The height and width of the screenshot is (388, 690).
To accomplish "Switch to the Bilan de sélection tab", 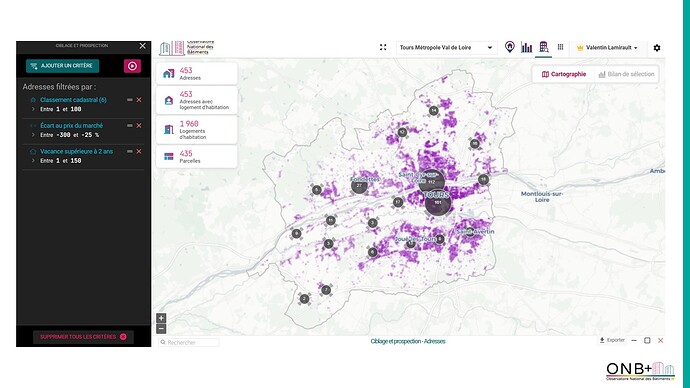I will [626, 74].
